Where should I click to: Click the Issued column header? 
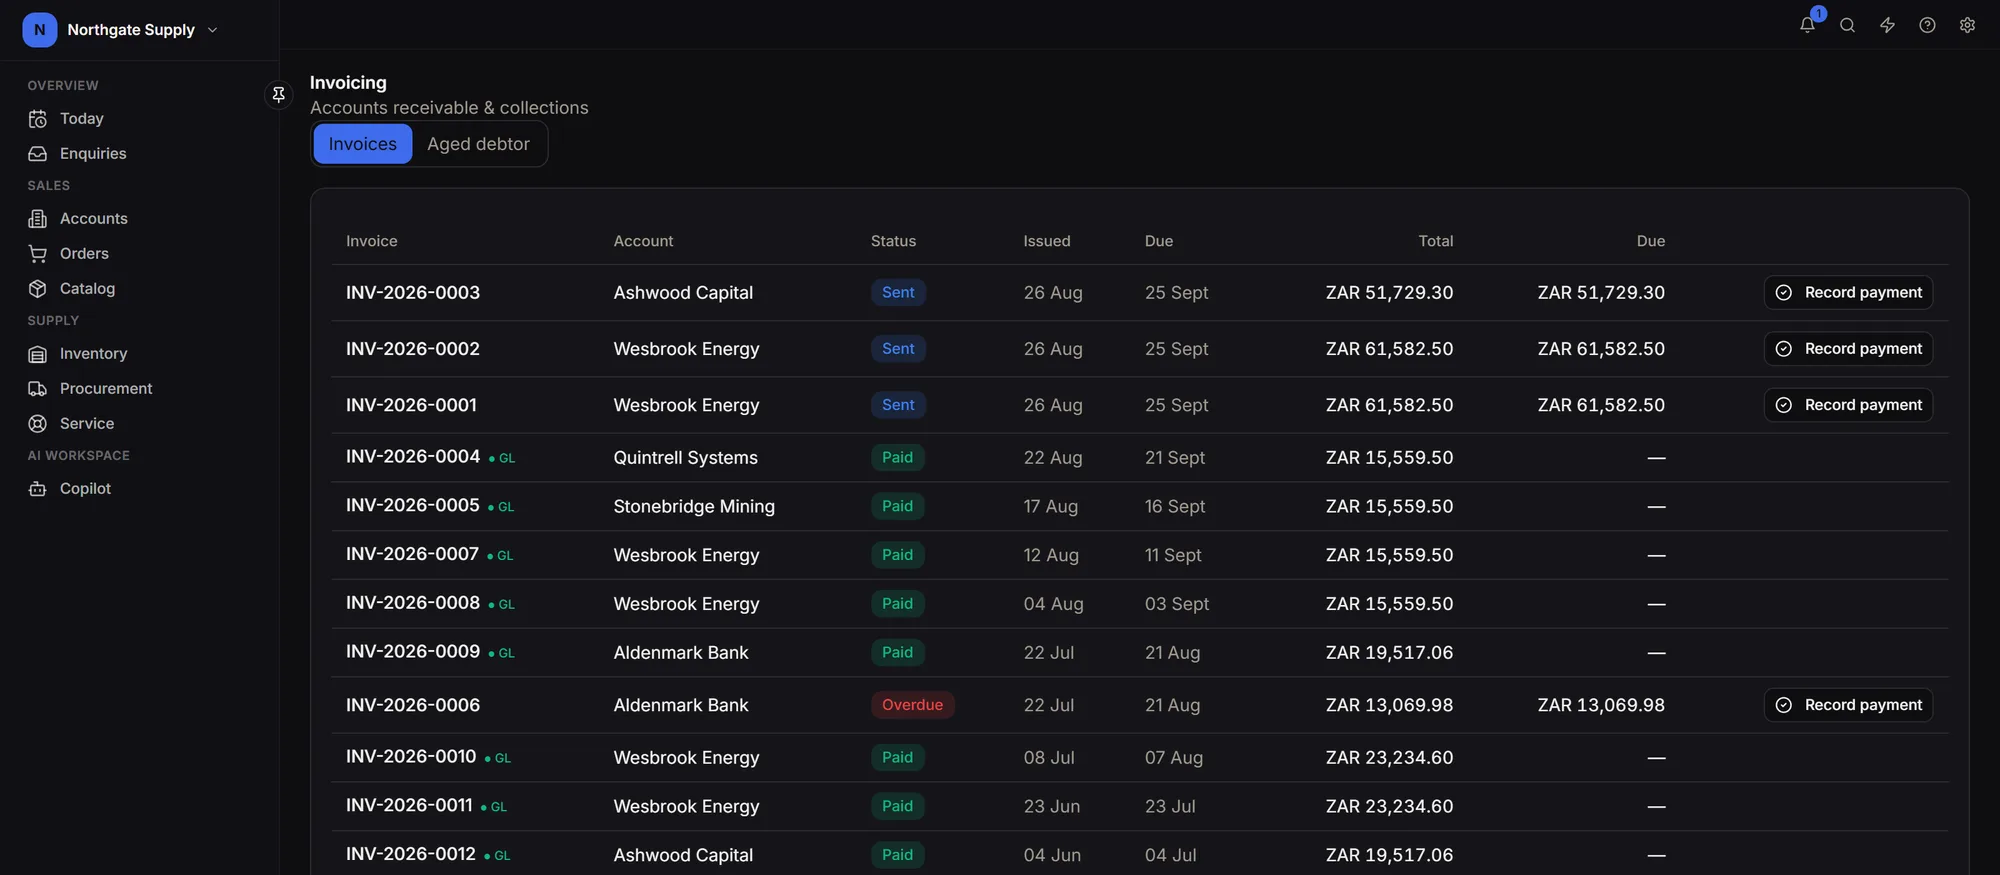[1046, 241]
